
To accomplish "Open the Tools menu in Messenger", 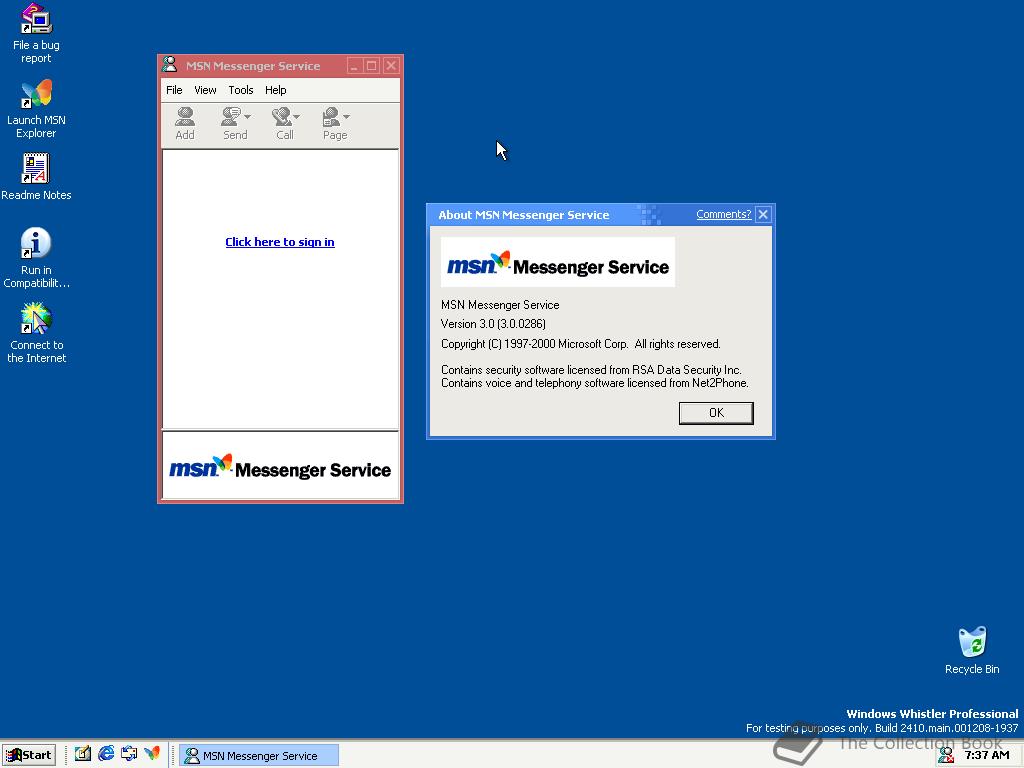I will (240, 90).
